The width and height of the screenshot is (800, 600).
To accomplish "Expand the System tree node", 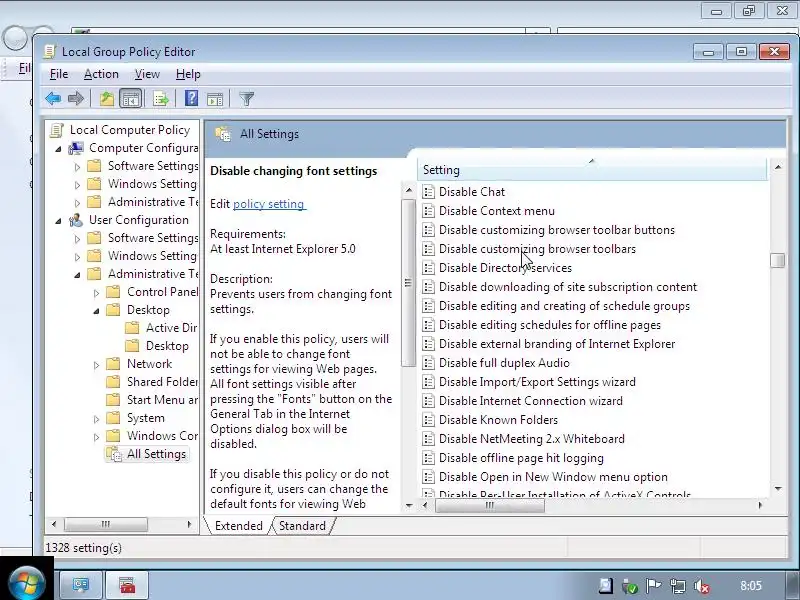I will pyautogui.click(x=96, y=419).
